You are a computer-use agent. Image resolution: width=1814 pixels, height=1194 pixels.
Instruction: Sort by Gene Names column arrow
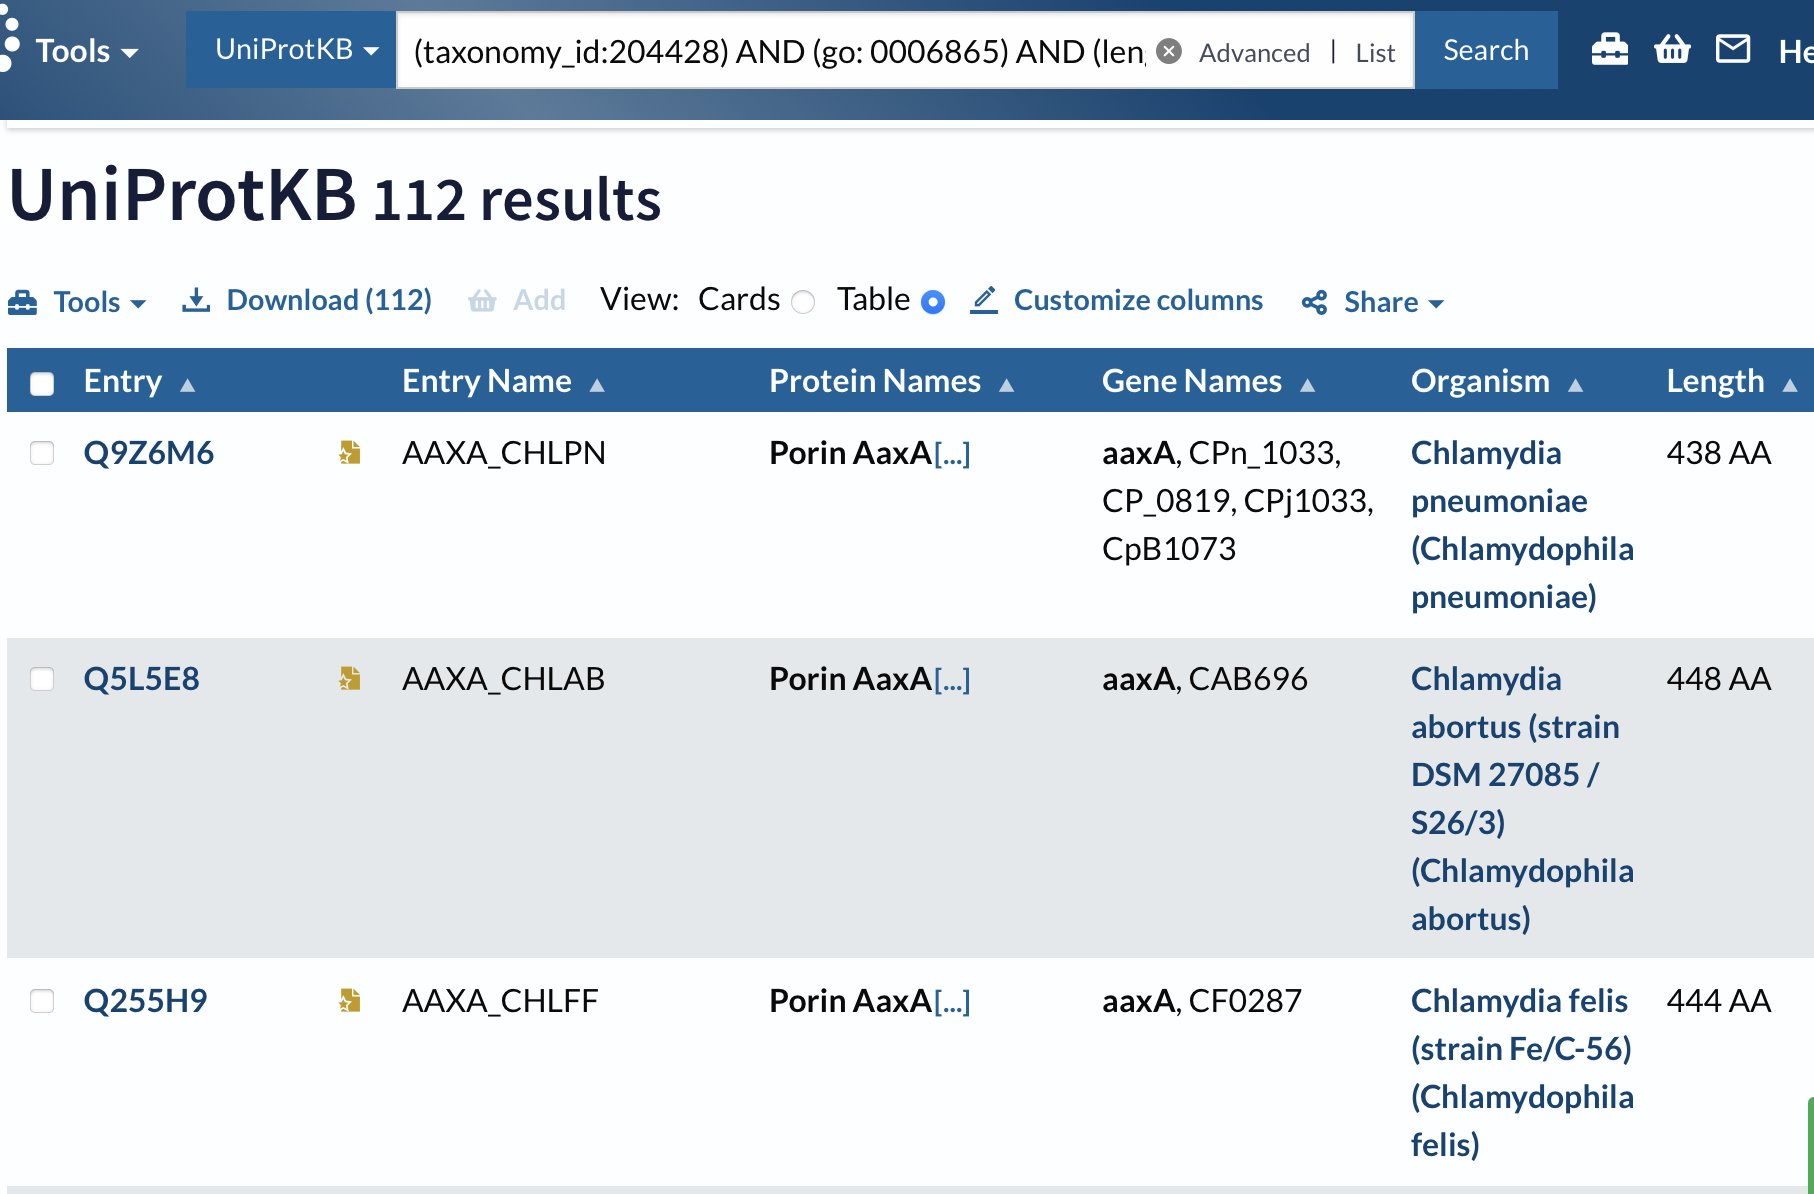(1307, 385)
